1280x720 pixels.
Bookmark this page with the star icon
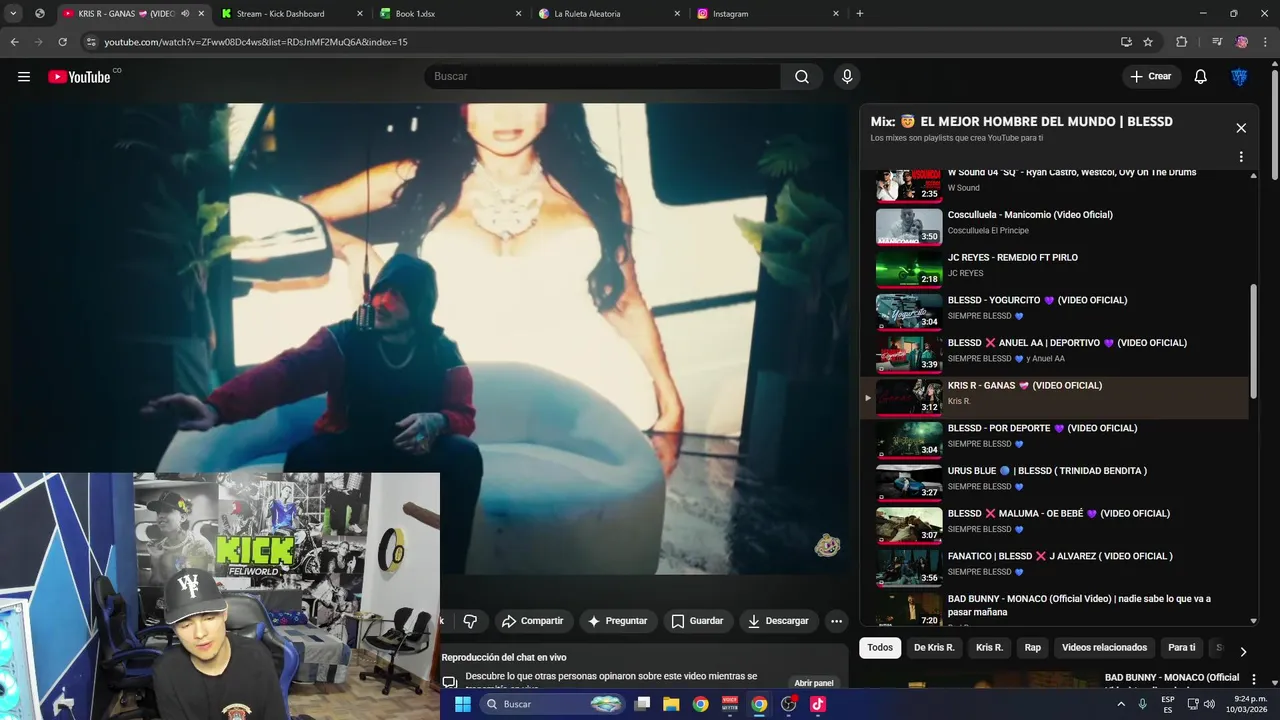coord(1148,42)
